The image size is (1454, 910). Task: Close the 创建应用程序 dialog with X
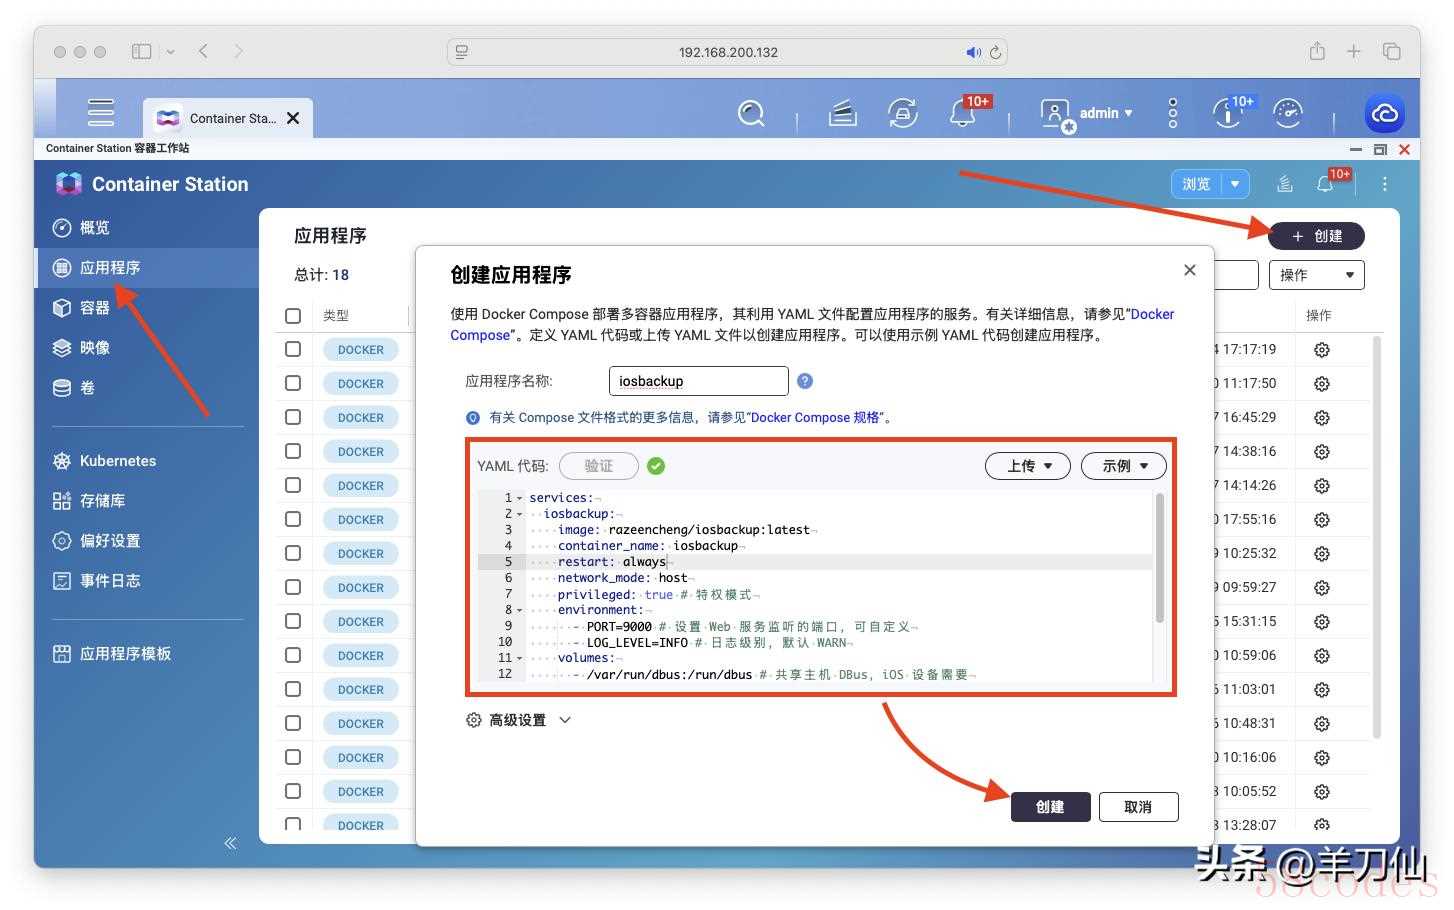(1189, 270)
